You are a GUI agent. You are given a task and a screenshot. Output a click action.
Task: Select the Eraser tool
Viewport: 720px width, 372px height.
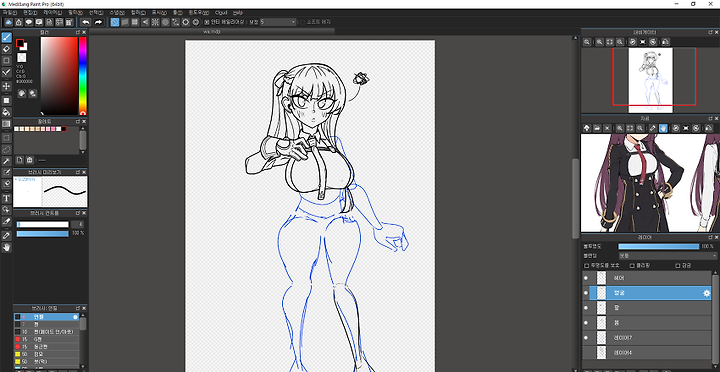(6, 49)
